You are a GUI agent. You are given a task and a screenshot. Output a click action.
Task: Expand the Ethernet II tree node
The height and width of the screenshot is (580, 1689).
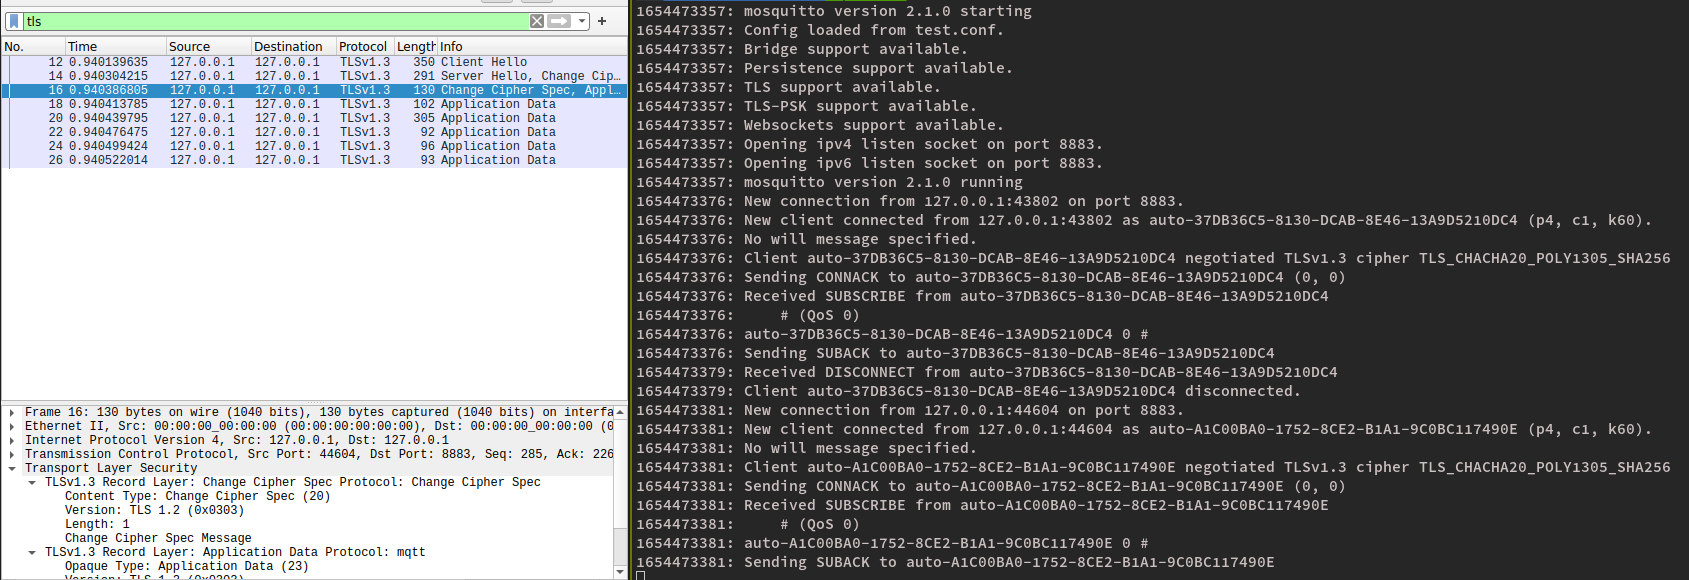(x=12, y=426)
